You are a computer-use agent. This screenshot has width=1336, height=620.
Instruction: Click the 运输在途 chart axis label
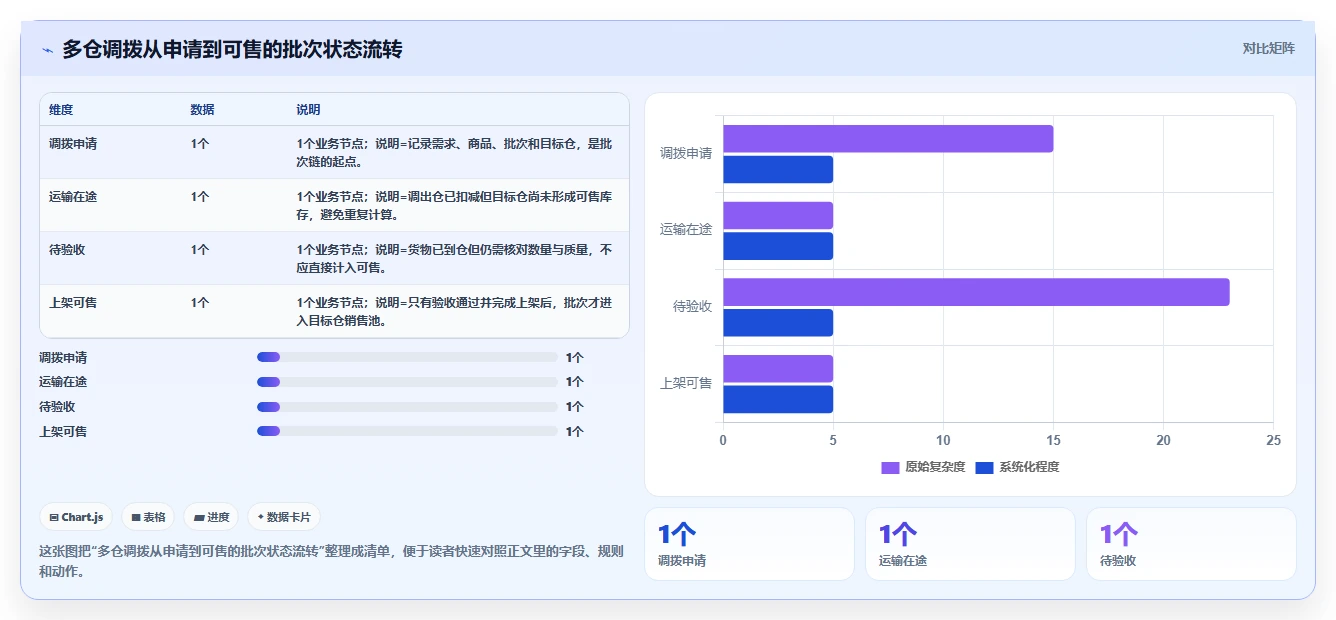point(686,229)
